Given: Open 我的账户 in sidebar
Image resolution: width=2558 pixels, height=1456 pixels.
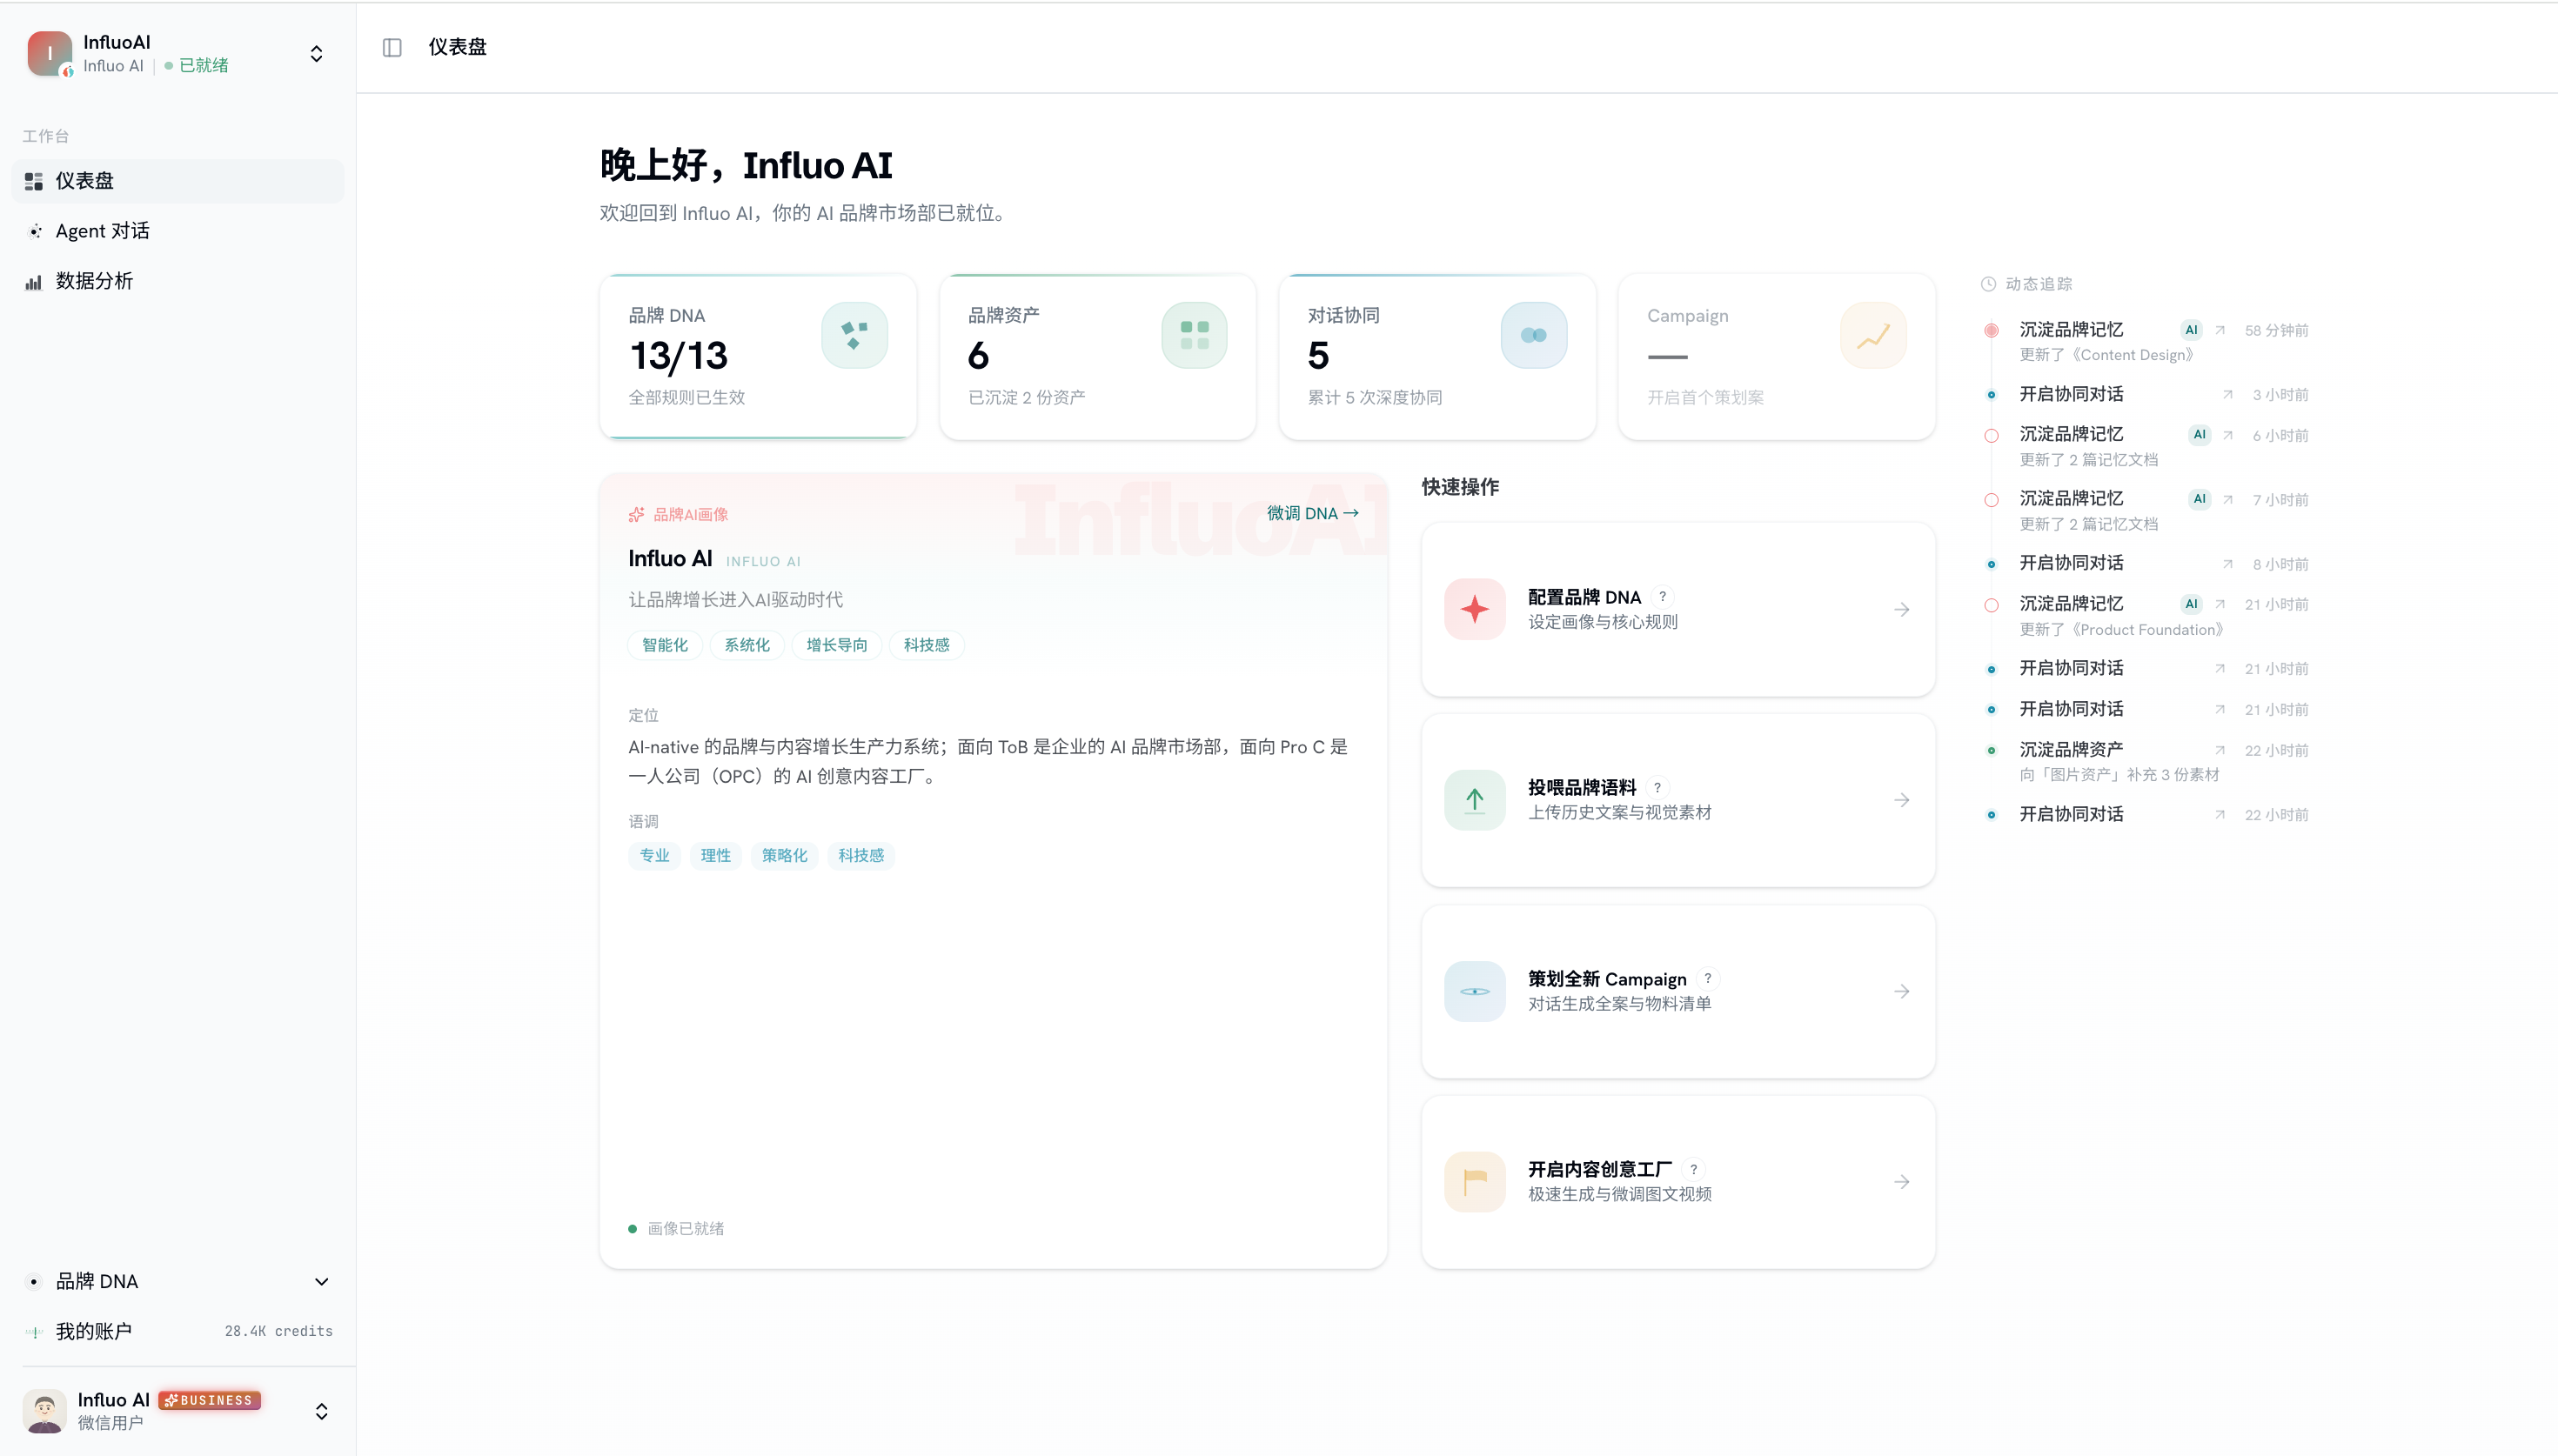Looking at the screenshot, I should (x=178, y=1331).
